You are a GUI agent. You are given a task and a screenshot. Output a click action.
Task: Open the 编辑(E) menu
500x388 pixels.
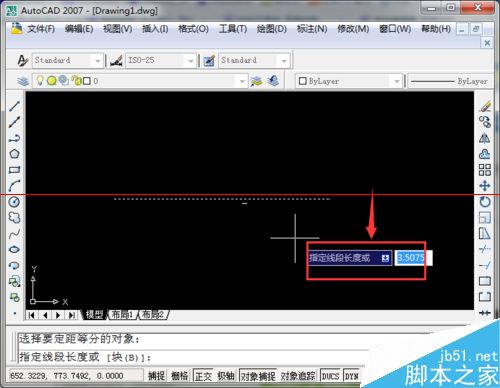point(79,29)
